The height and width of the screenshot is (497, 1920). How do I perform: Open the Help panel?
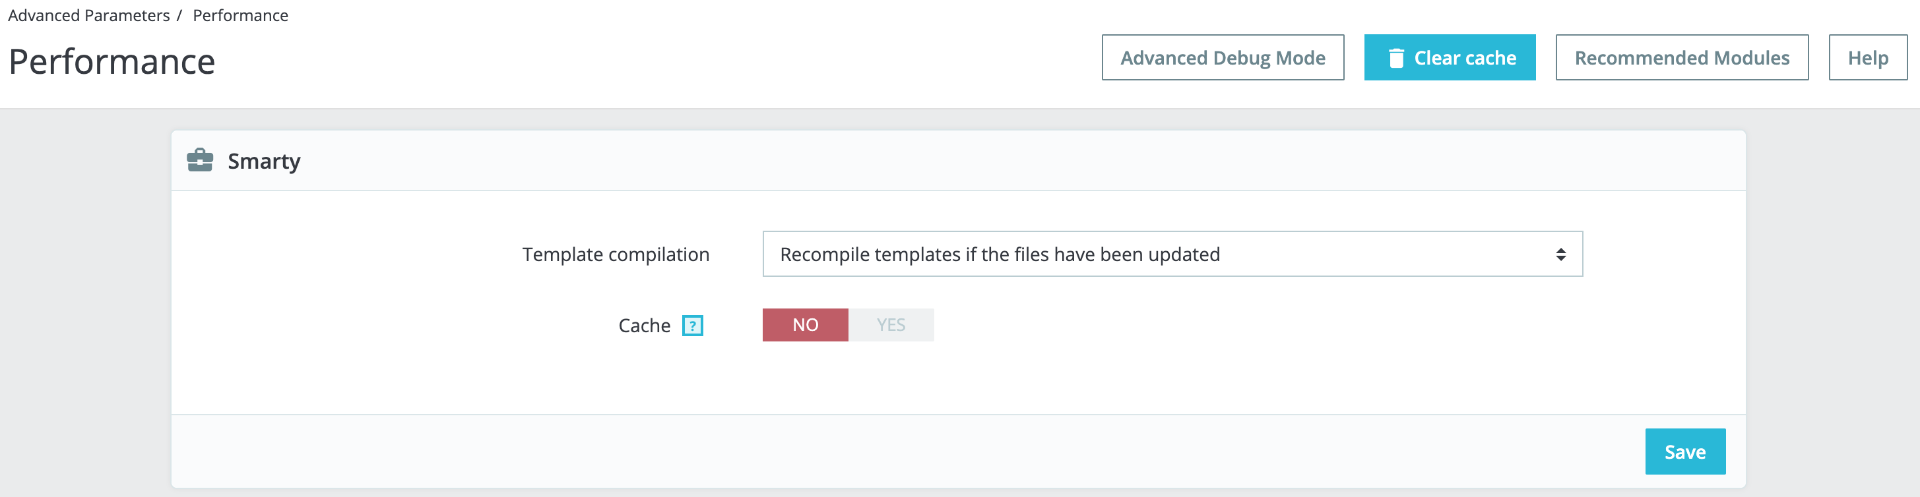click(1868, 58)
